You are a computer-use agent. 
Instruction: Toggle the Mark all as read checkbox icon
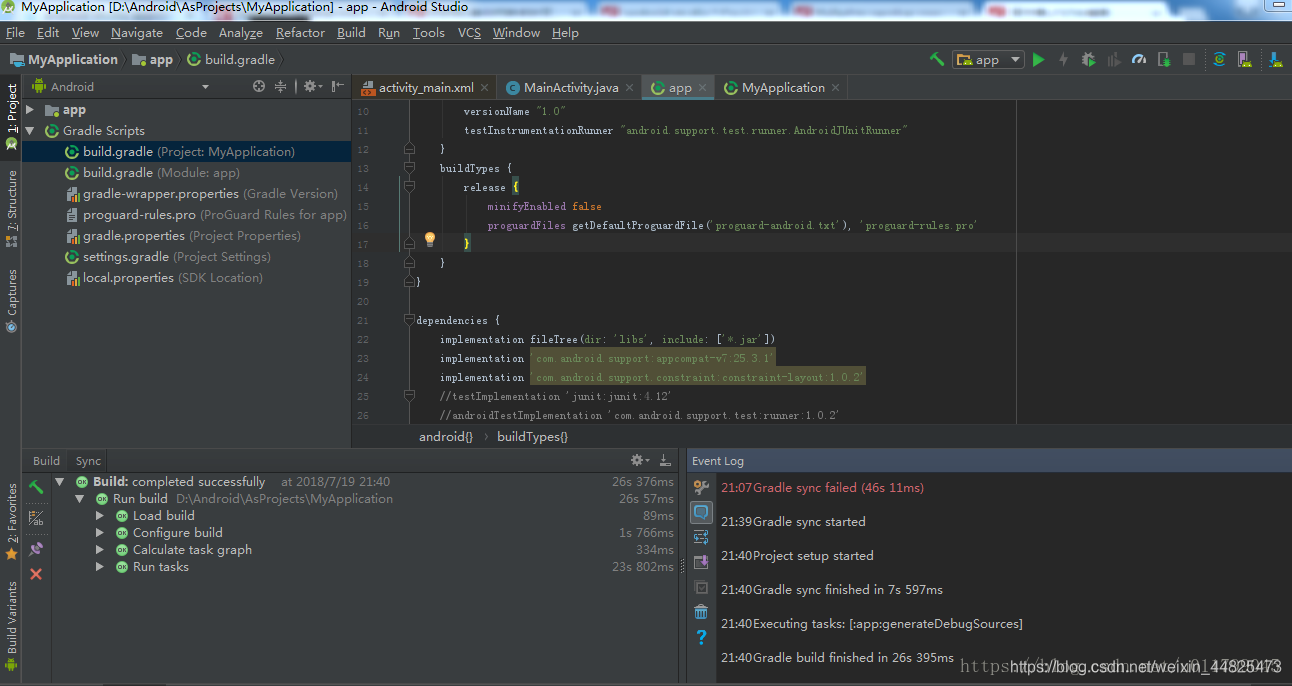701,587
